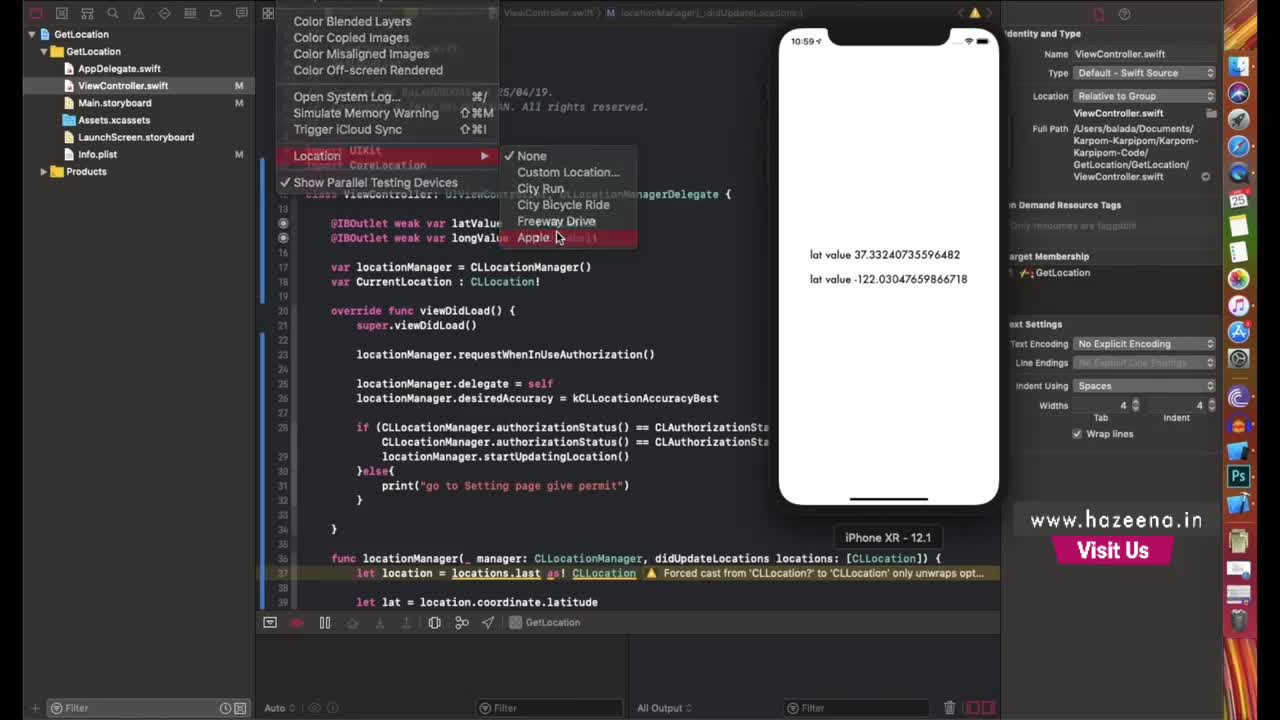Click the related items grid icon
Screen dimensions: 1280x720
[268, 13]
